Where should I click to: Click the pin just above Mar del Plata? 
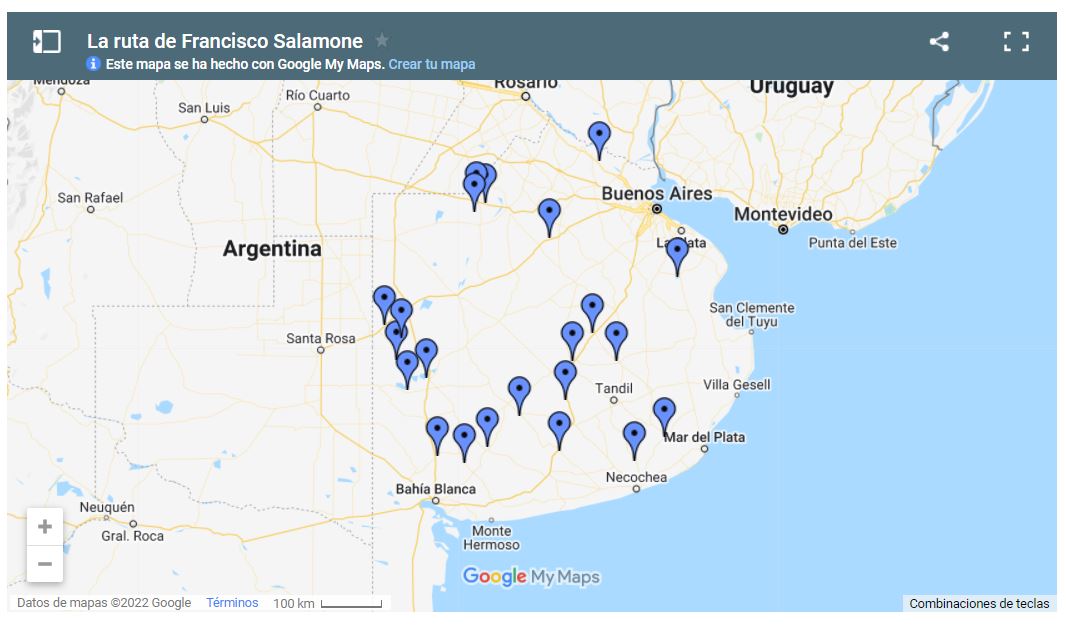tap(664, 413)
